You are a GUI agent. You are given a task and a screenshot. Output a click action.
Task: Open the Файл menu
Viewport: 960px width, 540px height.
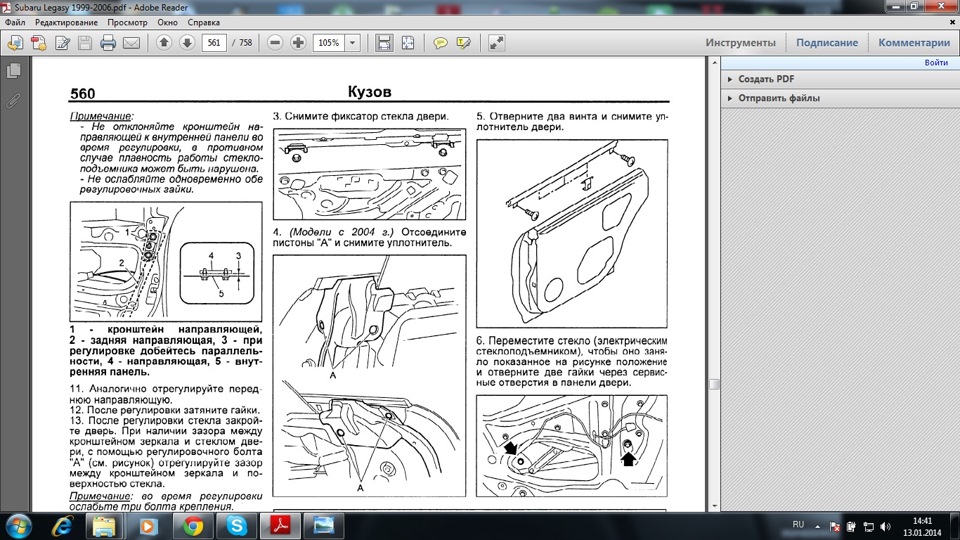coord(15,22)
